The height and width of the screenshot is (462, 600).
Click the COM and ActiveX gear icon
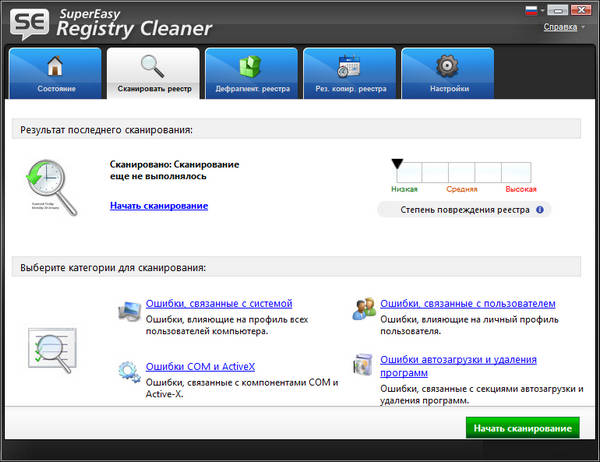(x=128, y=371)
